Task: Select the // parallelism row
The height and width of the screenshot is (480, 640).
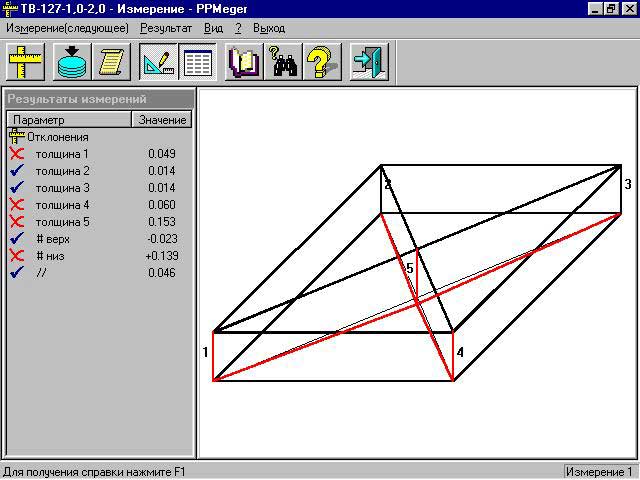Action: pos(100,273)
